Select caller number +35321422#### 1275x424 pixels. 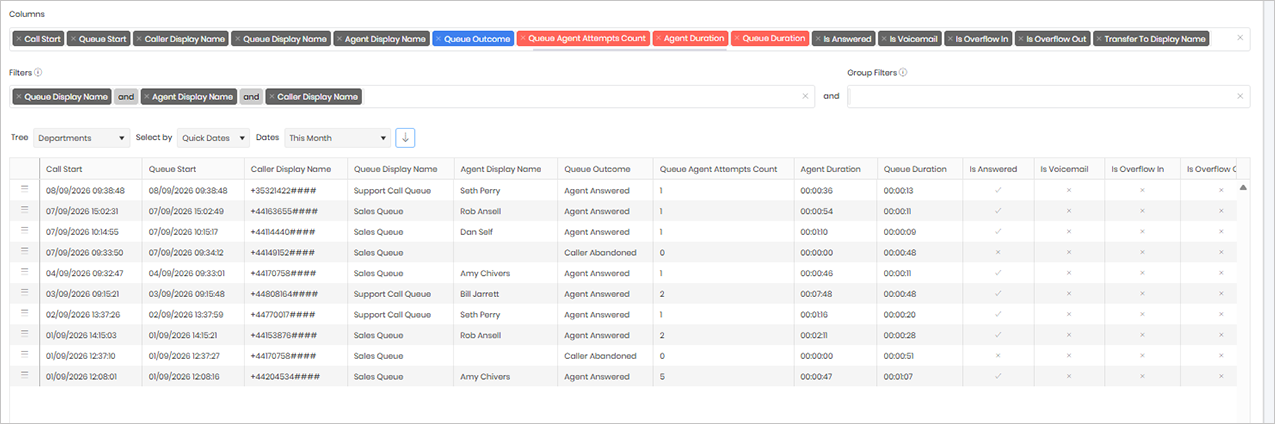285,190
